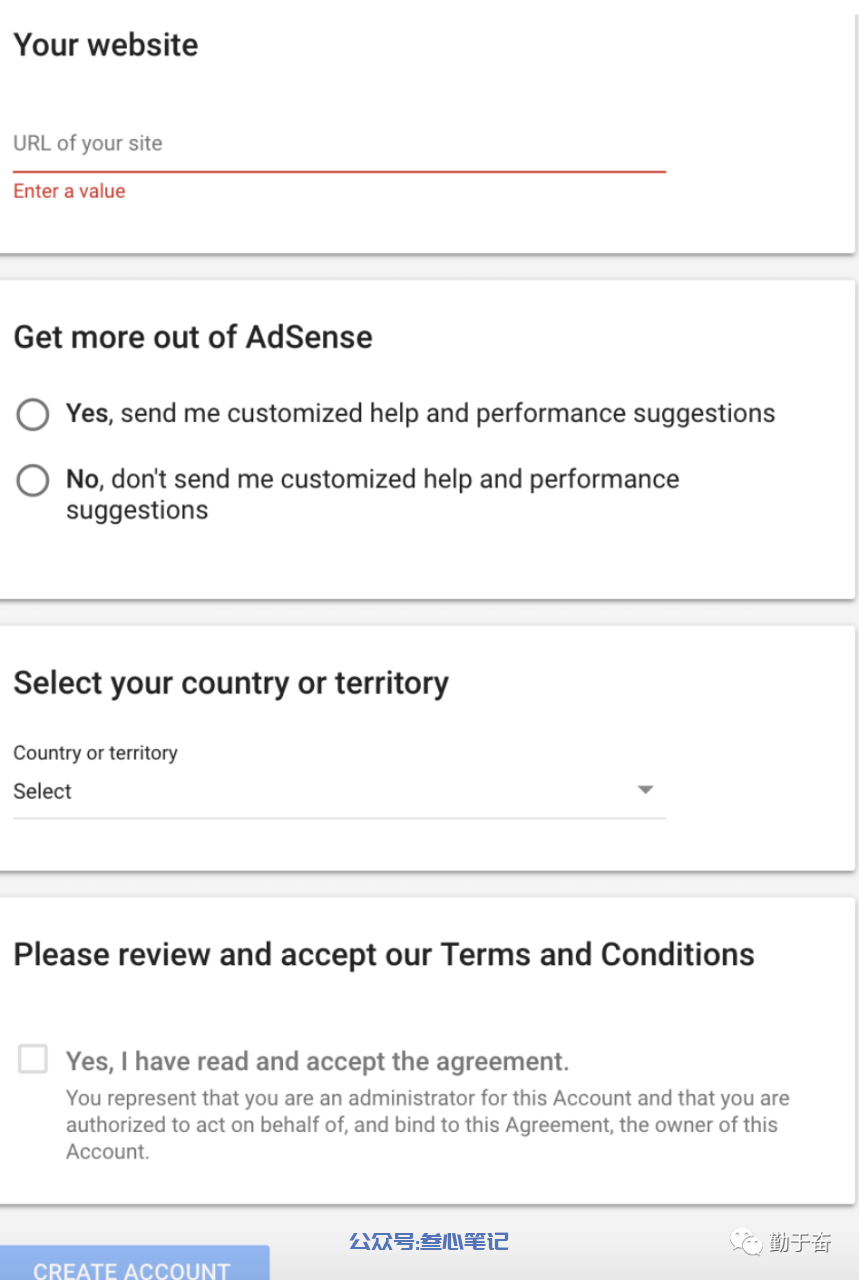Click the Select country combo box text
The image size is (859, 1280).
click(x=43, y=791)
